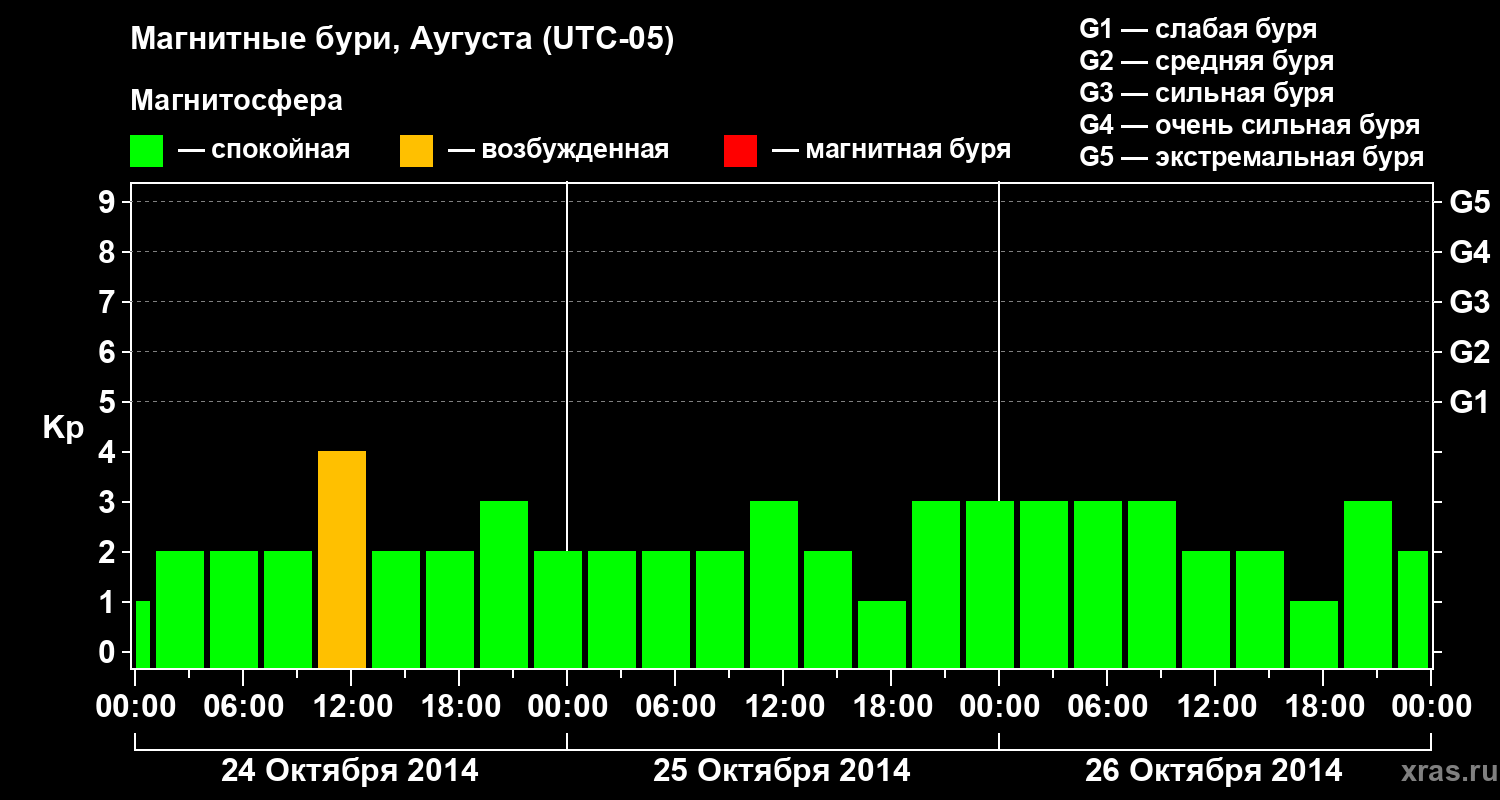Screen dimensions: 1500x800
Task: Click 'G4 — очень сильная буря' description
Action: tap(1250, 125)
